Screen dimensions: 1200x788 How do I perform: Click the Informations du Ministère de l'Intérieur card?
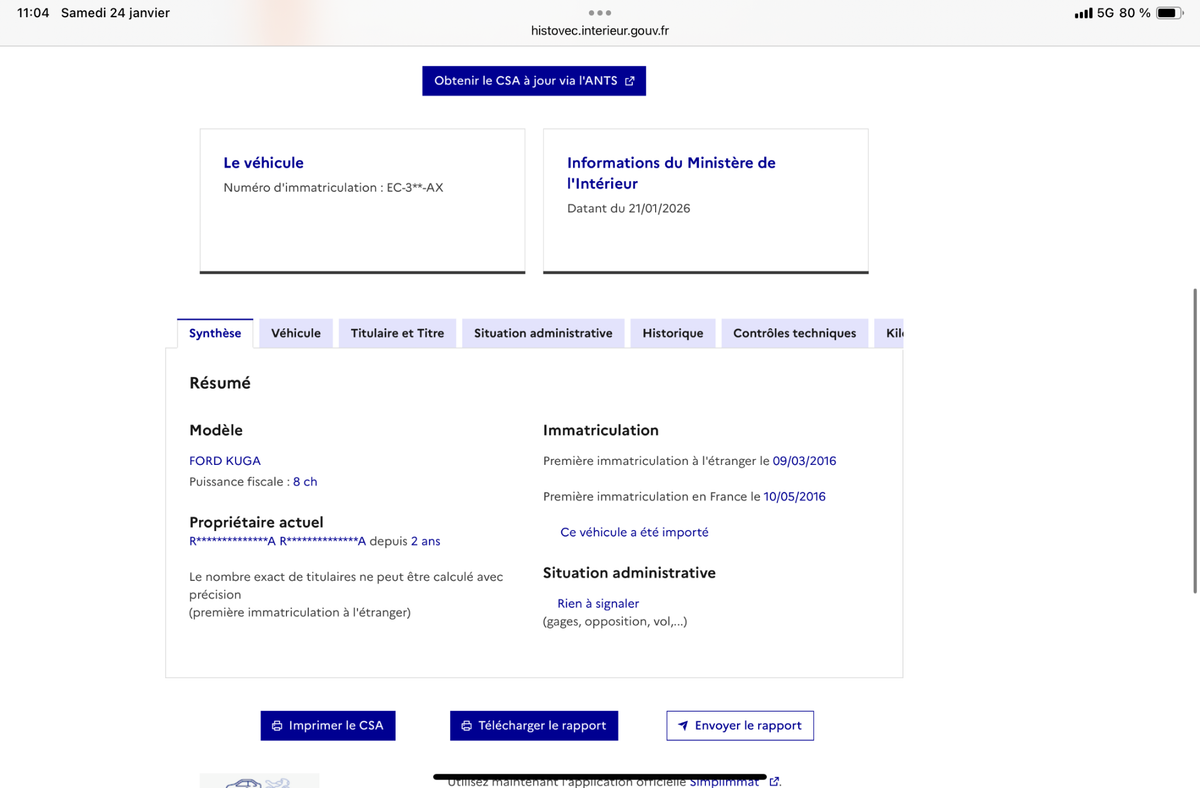(x=706, y=201)
